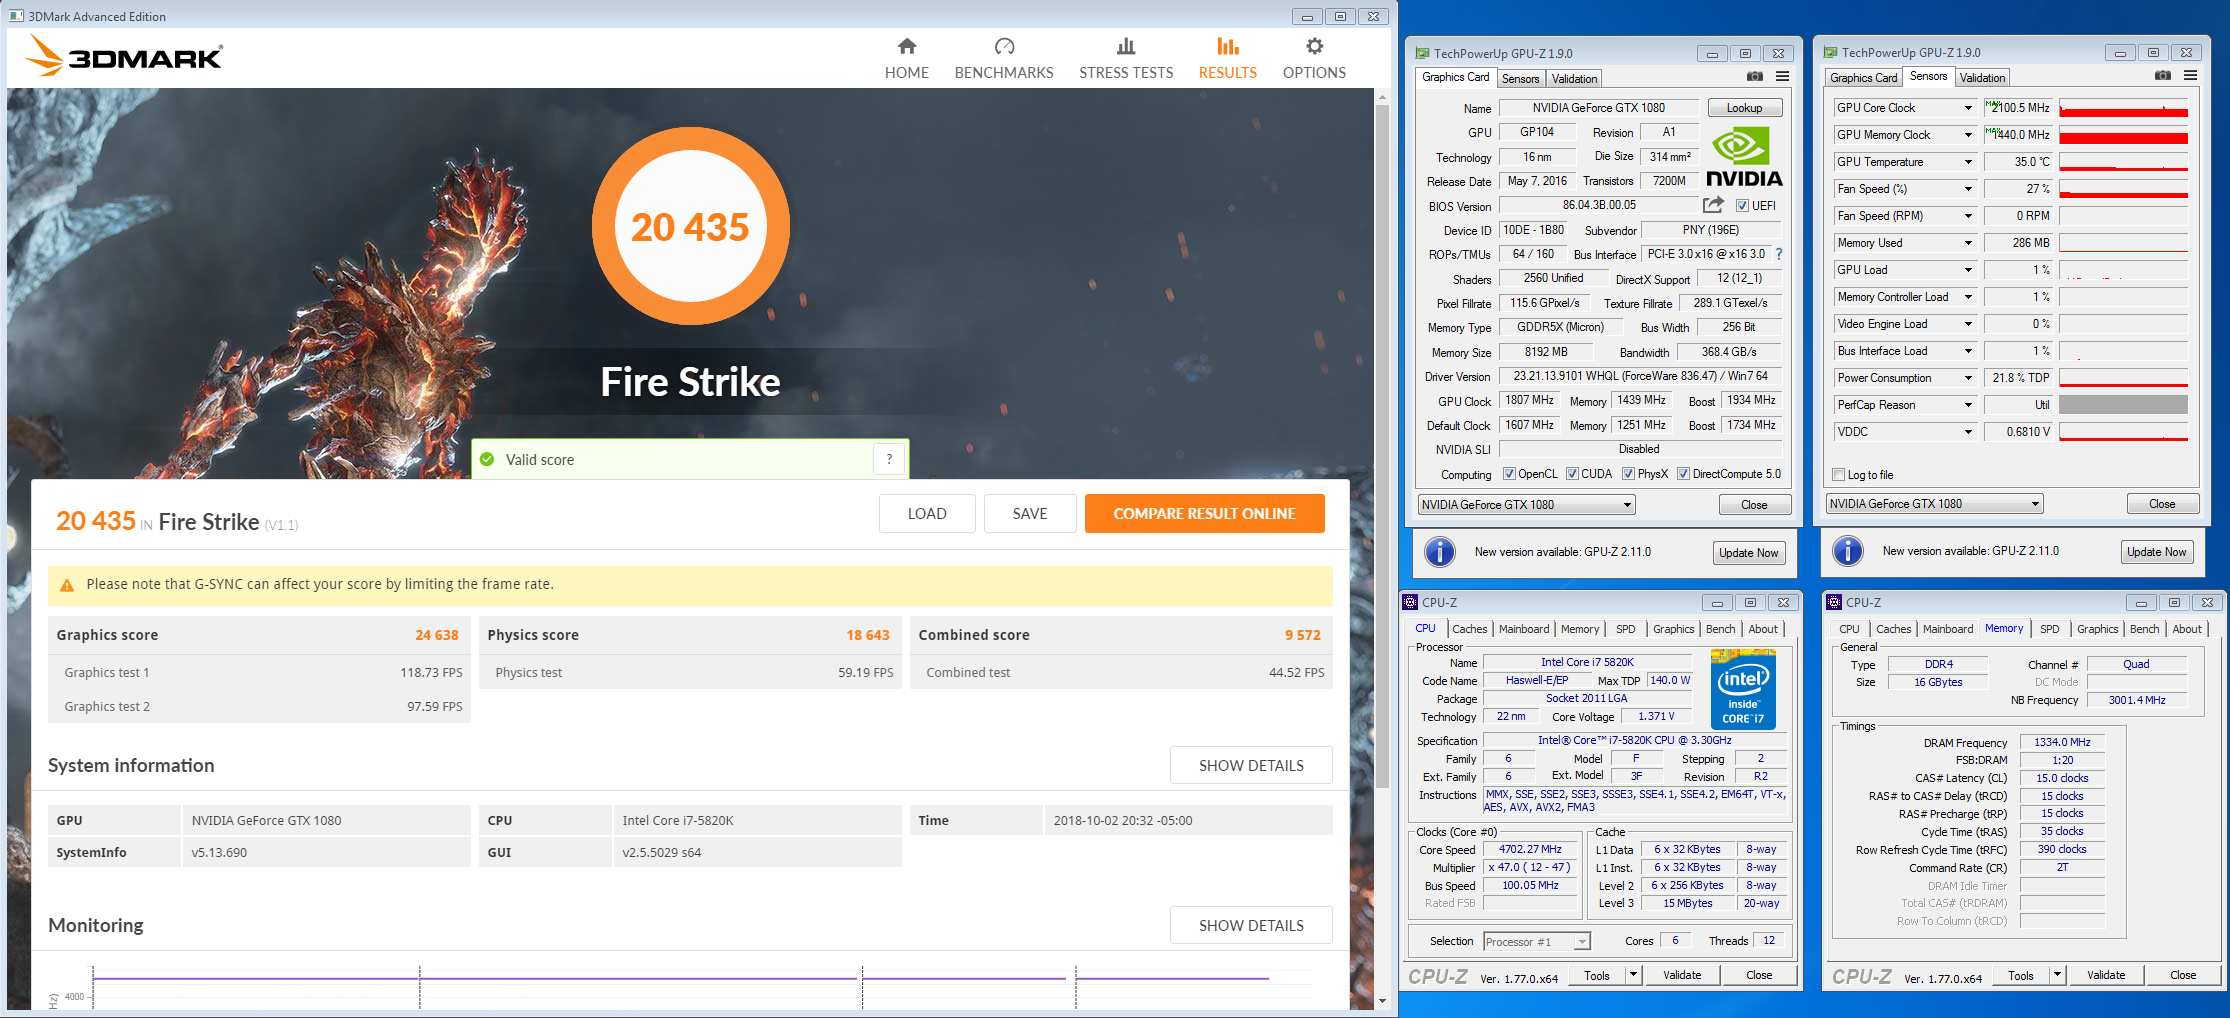Enable Log to file in GPU-Z Sensors

(x=1838, y=475)
